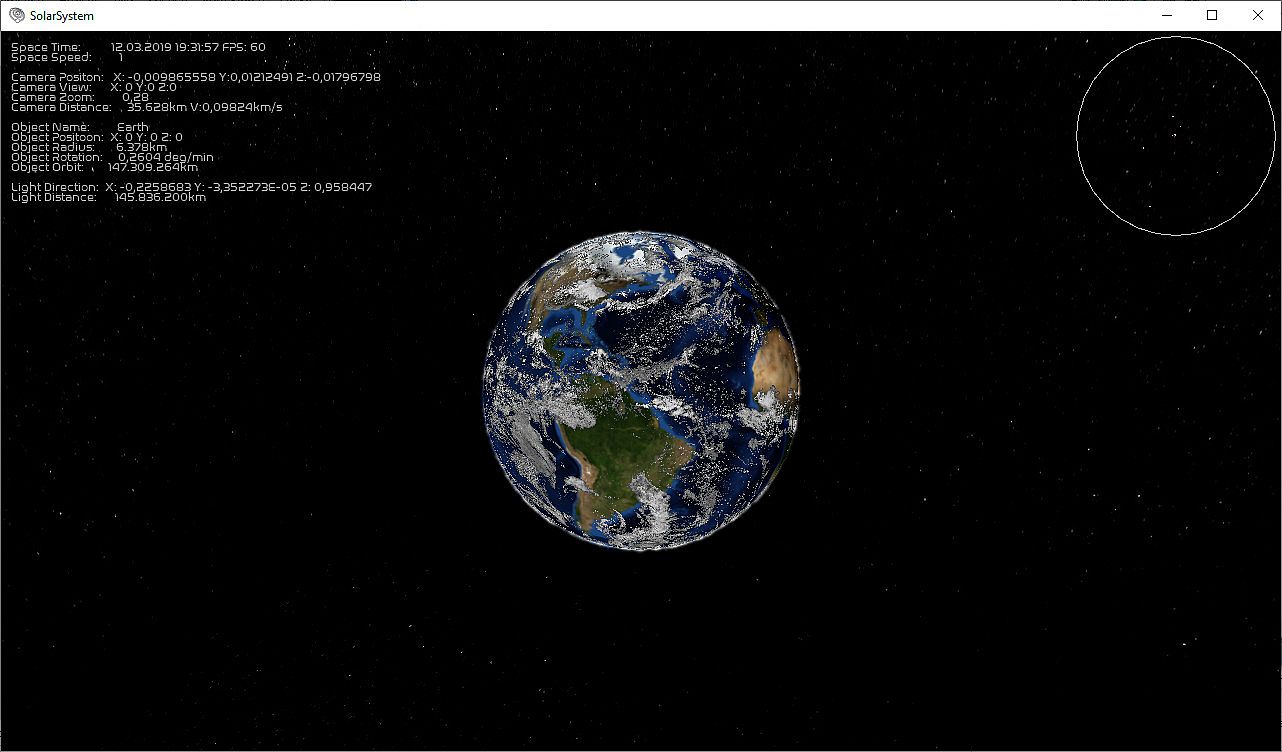Click the "SolarSystem" window title text
The width and height of the screenshot is (1282, 752).
tap(62, 16)
